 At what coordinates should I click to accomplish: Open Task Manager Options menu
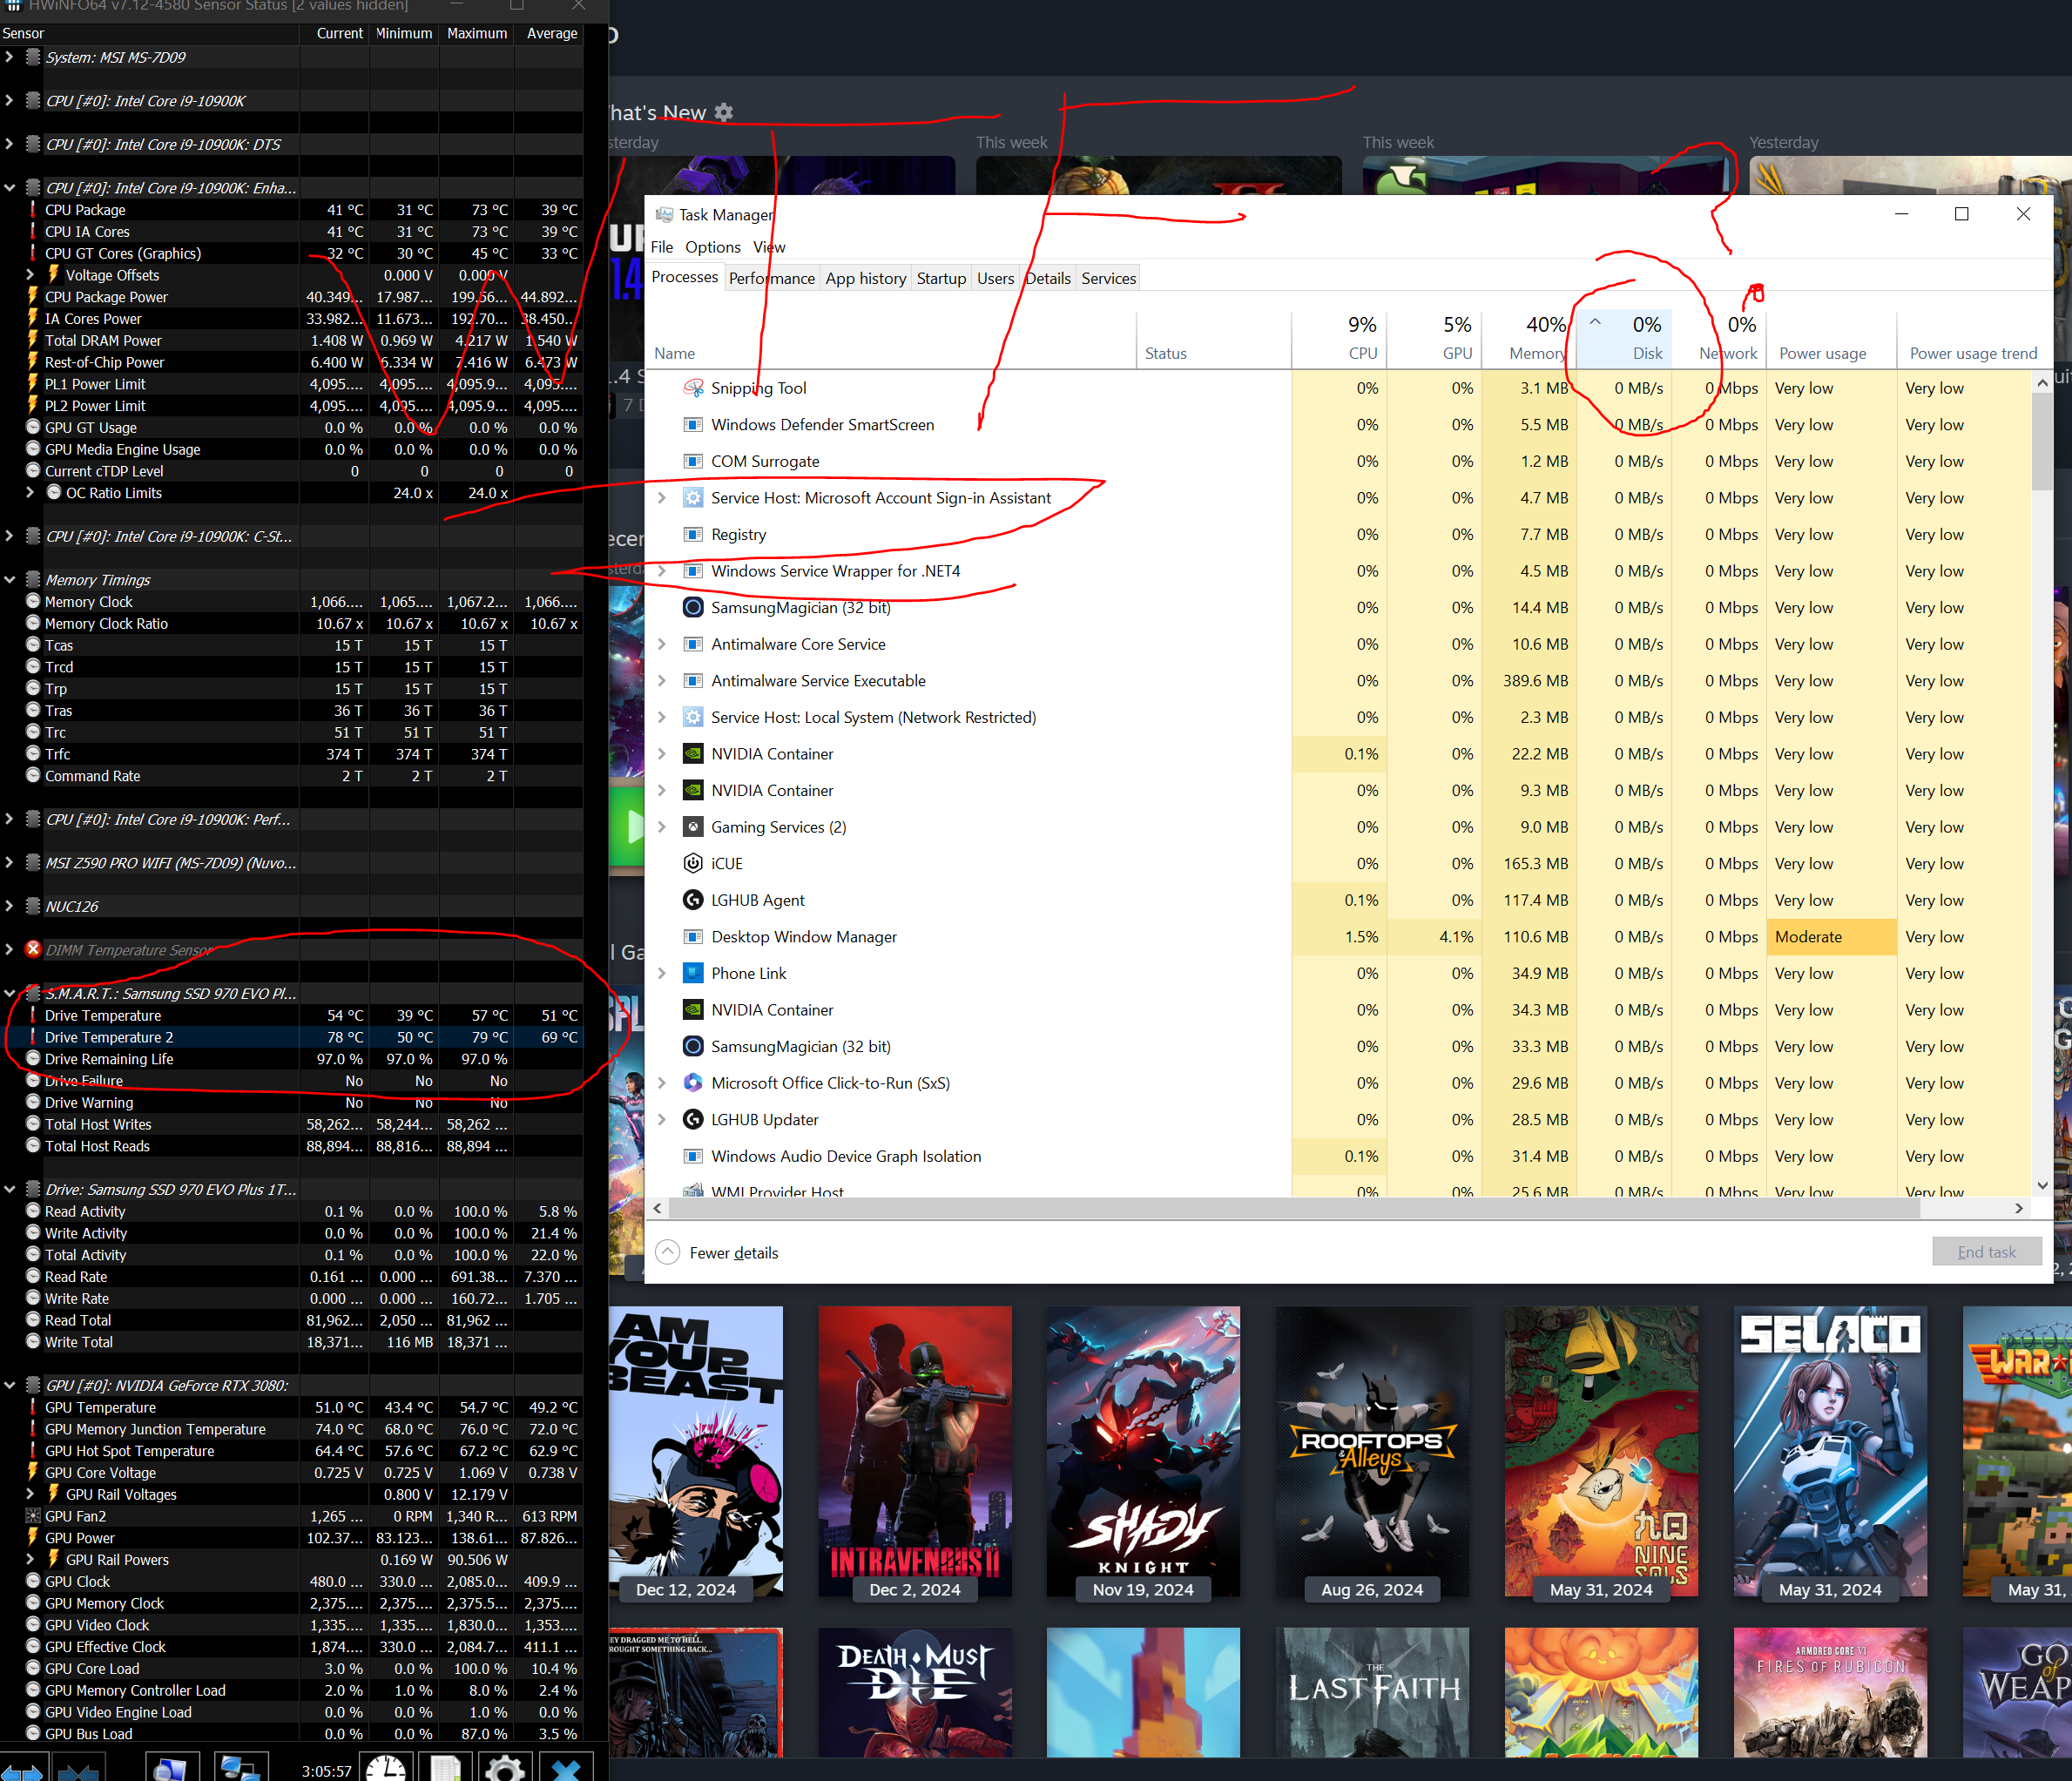713,247
